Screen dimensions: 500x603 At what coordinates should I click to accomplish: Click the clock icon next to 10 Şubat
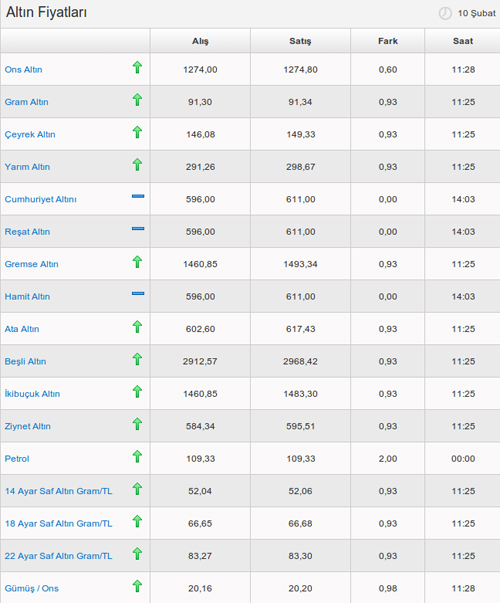click(445, 13)
